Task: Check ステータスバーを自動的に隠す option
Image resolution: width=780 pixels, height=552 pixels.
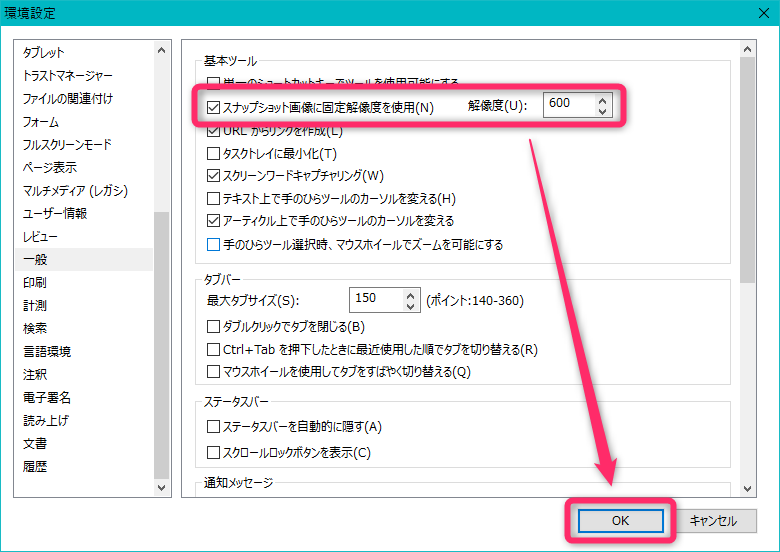Action: point(213,427)
